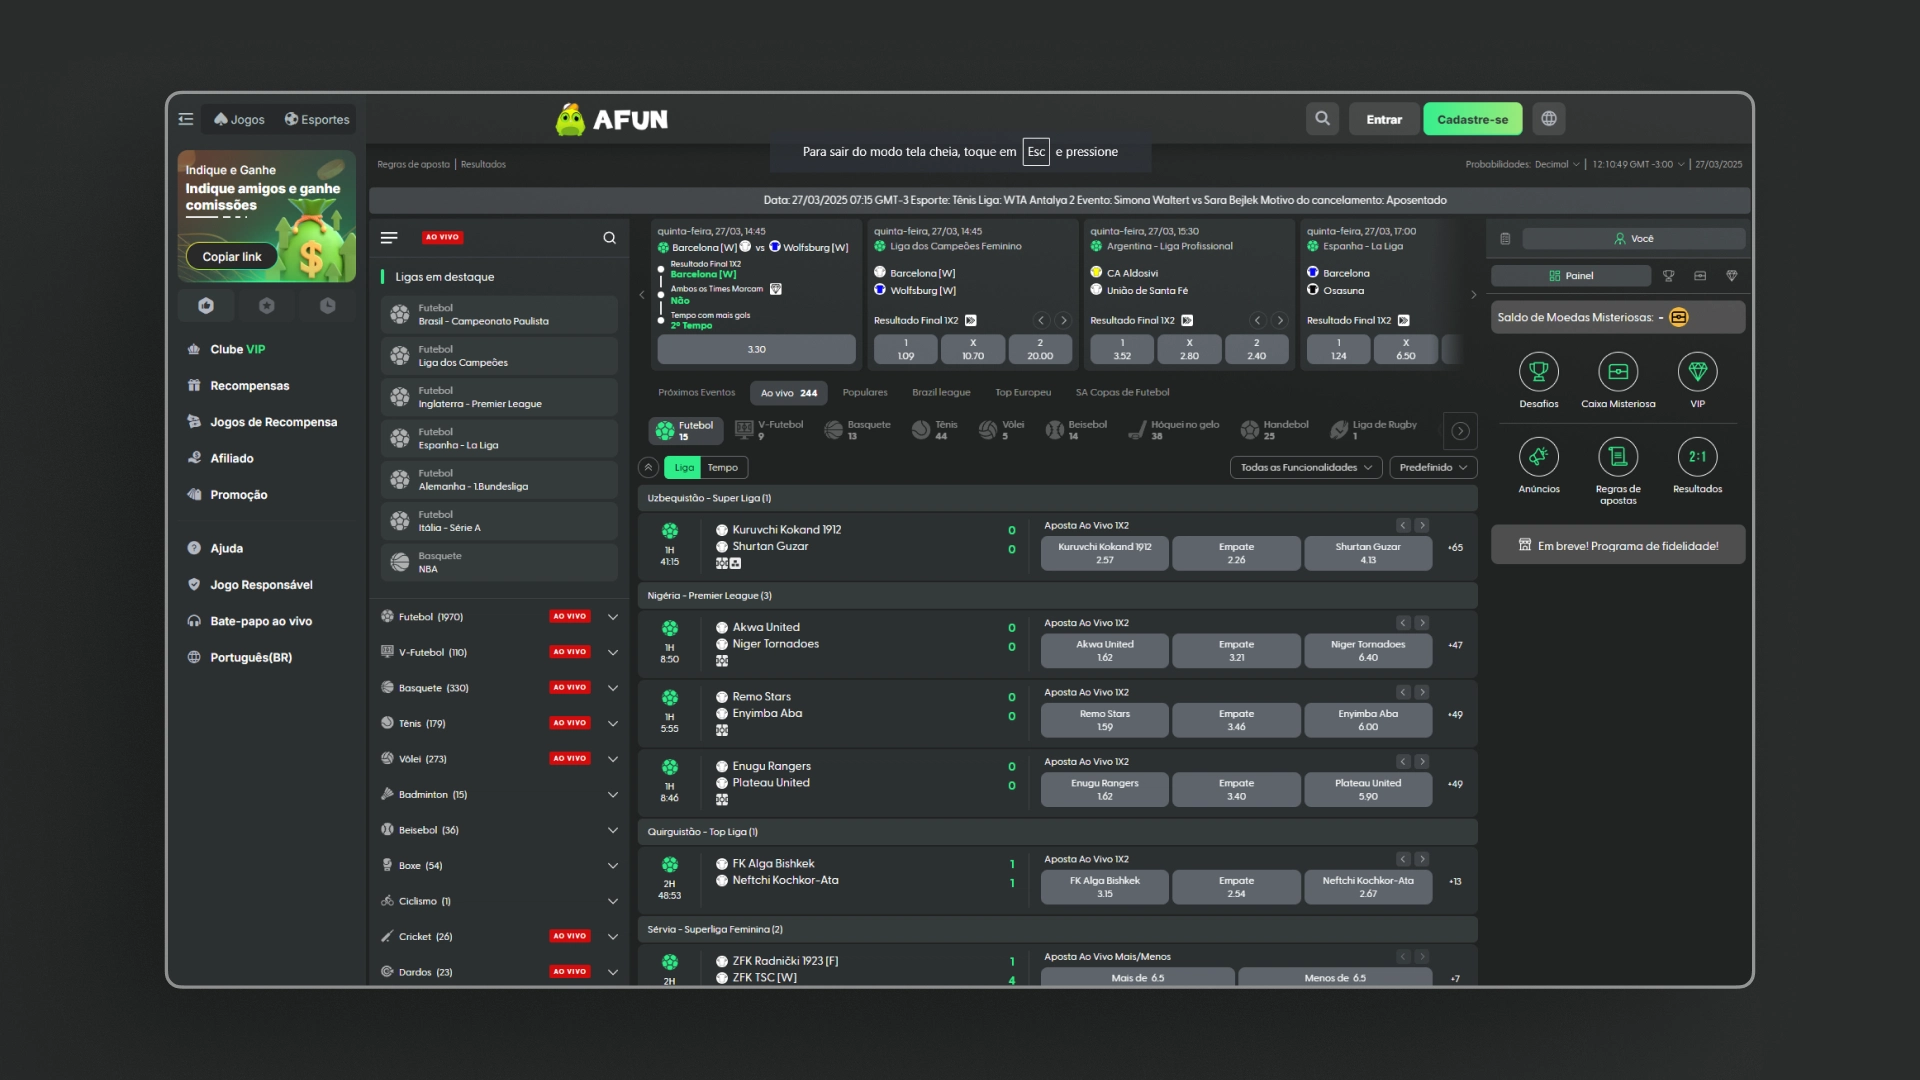Switch to Próximos Eventos tab
The width and height of the screenshot is (1920, 1080).
(696, 393)
